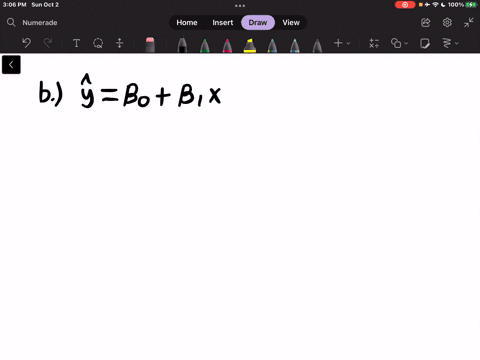Switch to the Insert tab

(x=223, y=23)
